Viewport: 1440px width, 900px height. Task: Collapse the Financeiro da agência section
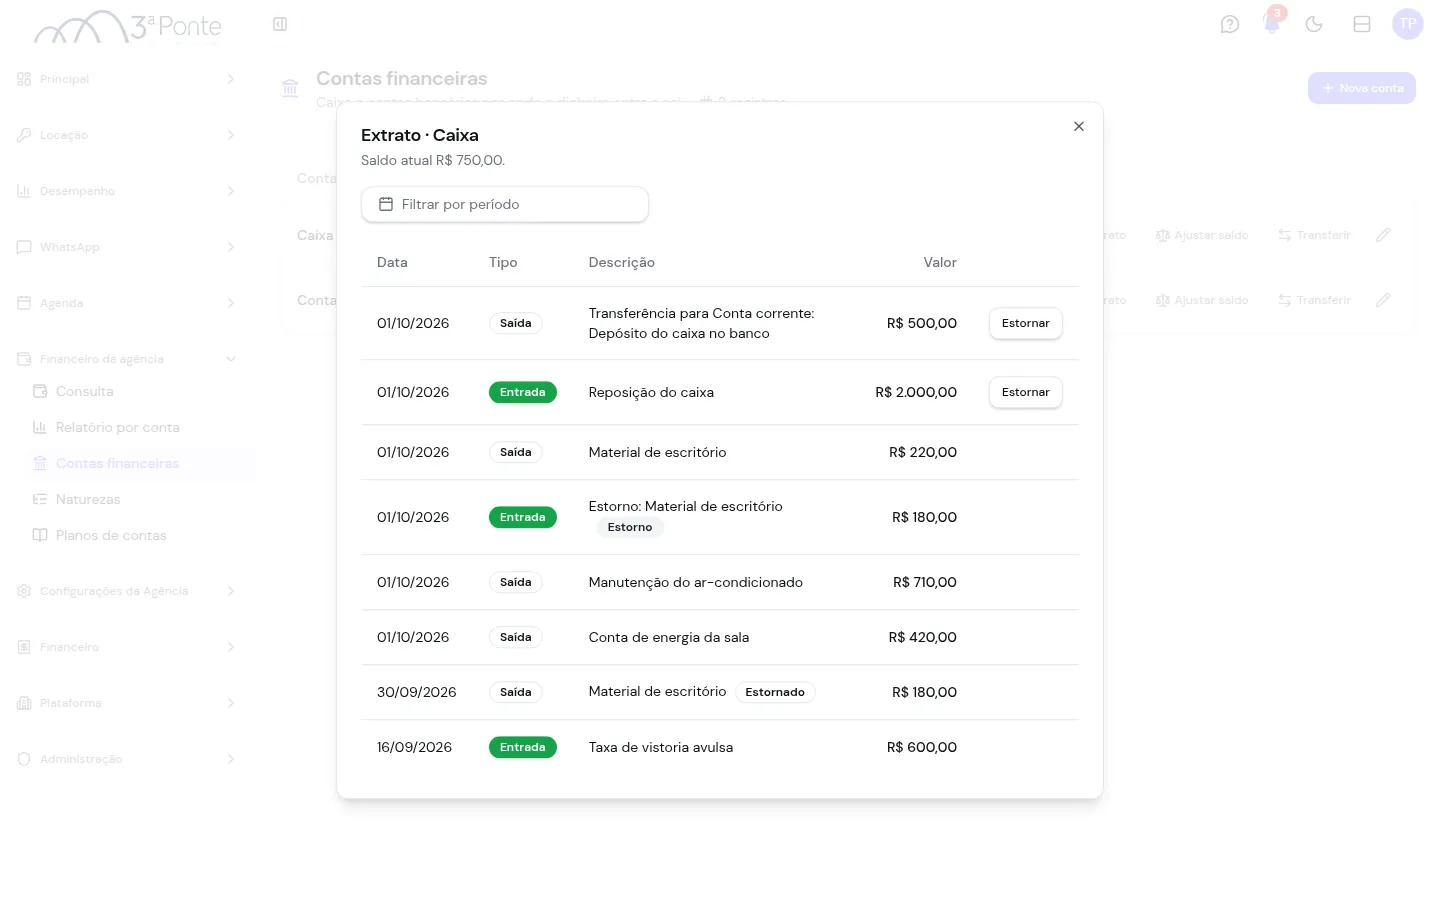(126, 359)
